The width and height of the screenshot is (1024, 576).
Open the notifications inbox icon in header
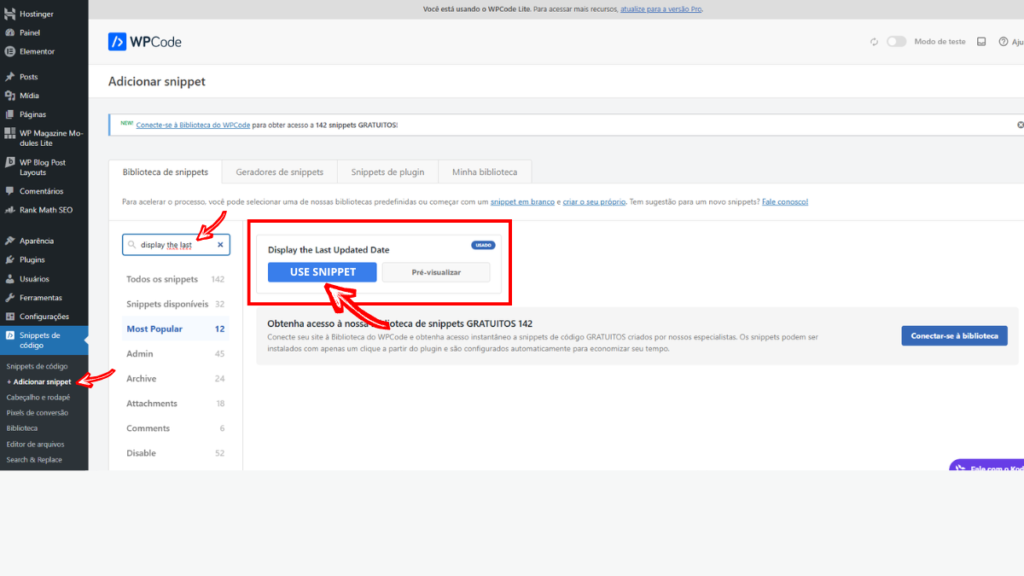pyautogui.click(x=982, y=42)
